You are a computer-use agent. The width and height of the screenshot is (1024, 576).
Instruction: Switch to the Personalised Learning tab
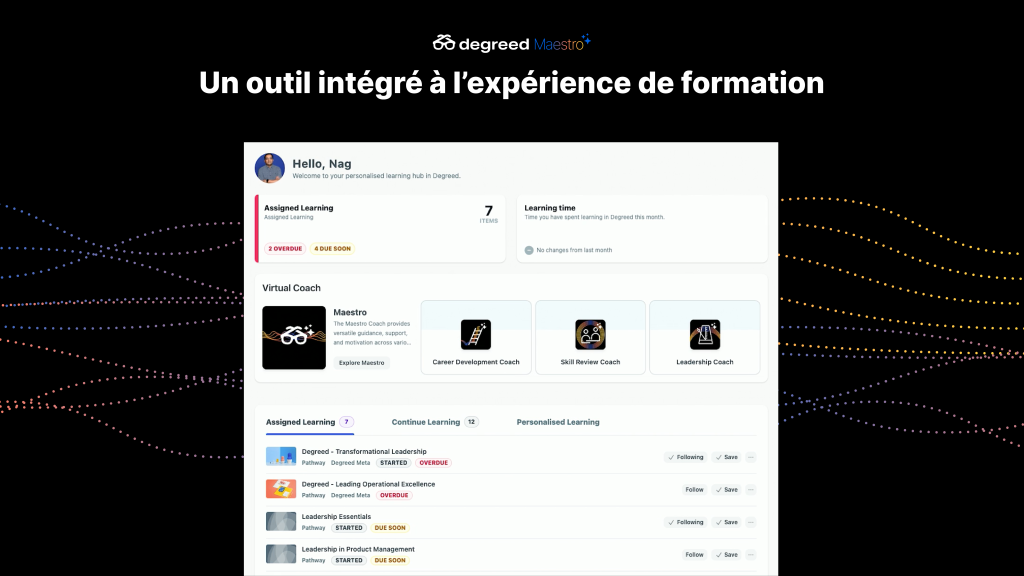point(558,422)
